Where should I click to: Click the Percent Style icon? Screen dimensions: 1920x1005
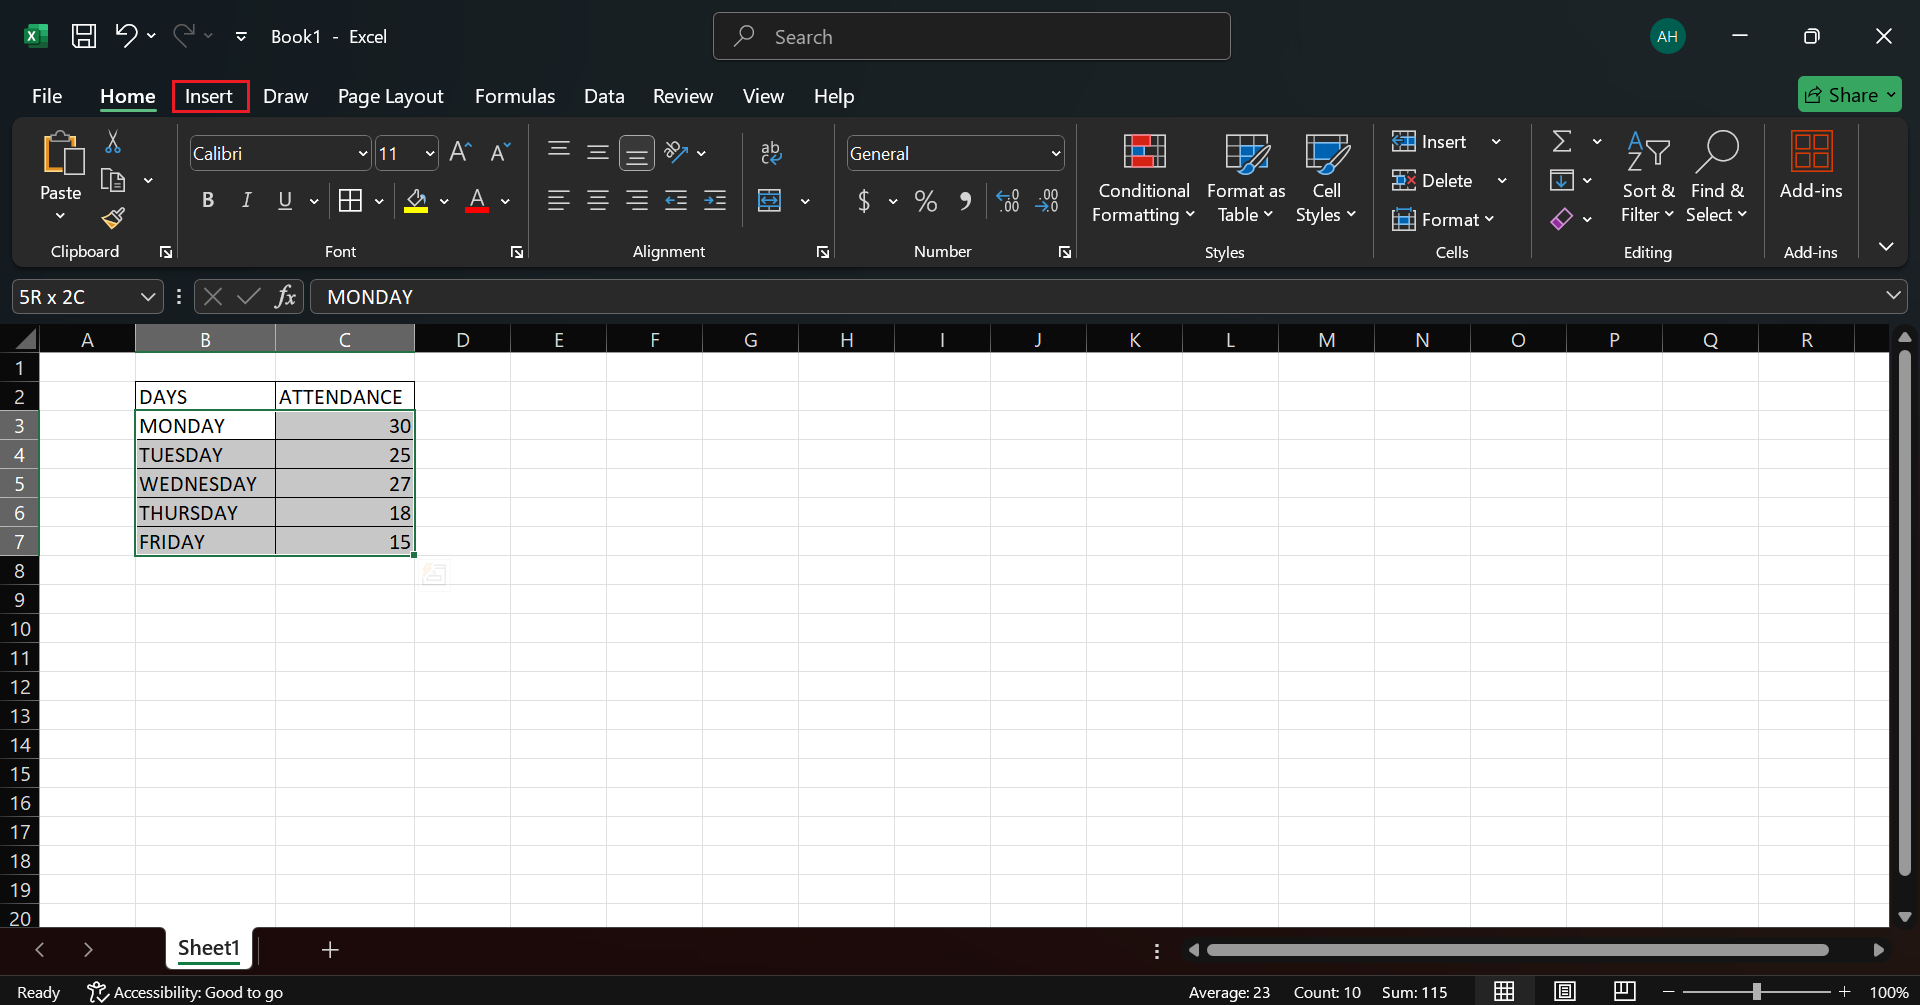[924, 200]
